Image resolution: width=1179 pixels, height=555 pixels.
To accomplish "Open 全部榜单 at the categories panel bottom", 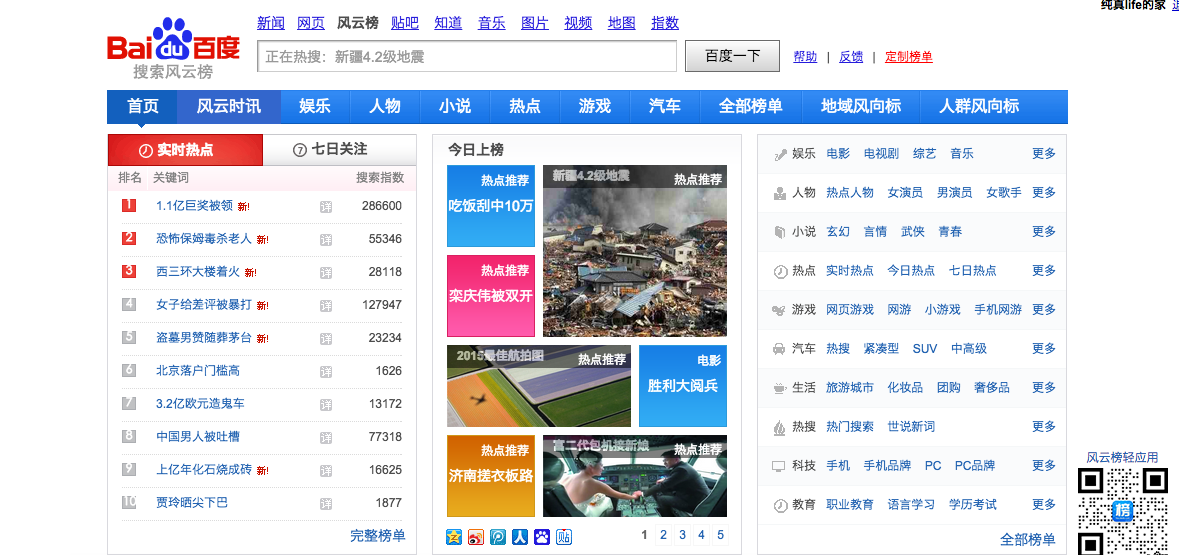I will click(1028, 539).
